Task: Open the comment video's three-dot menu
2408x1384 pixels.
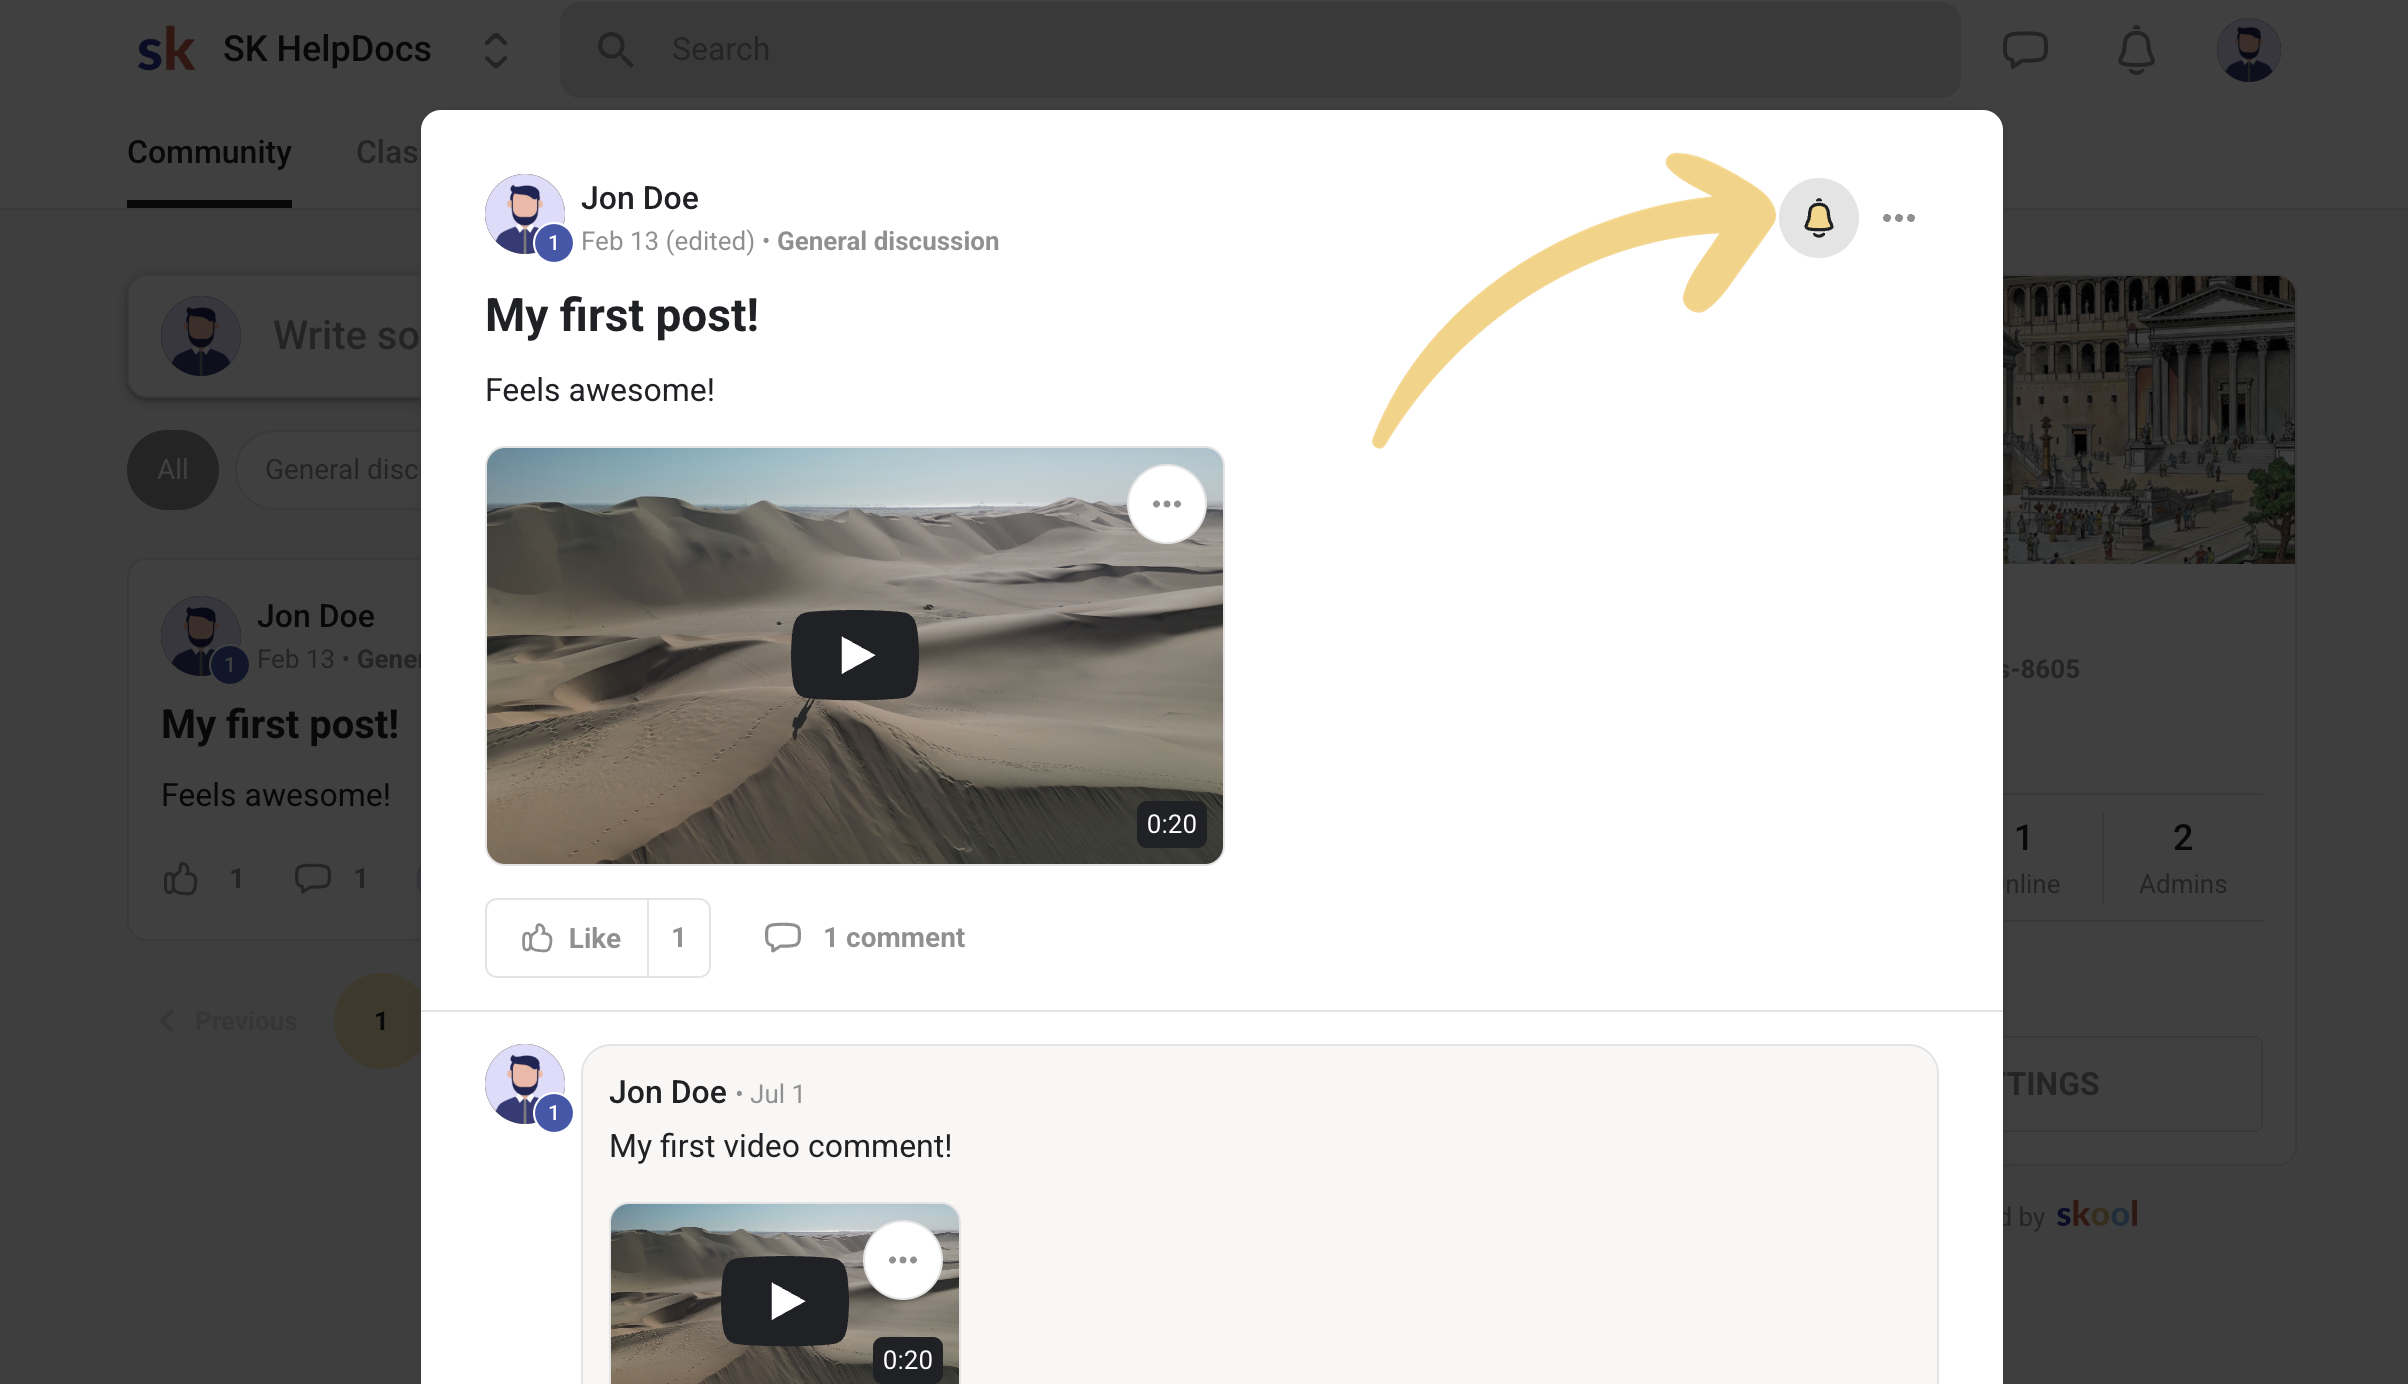Action: (x=902, y=1260)
